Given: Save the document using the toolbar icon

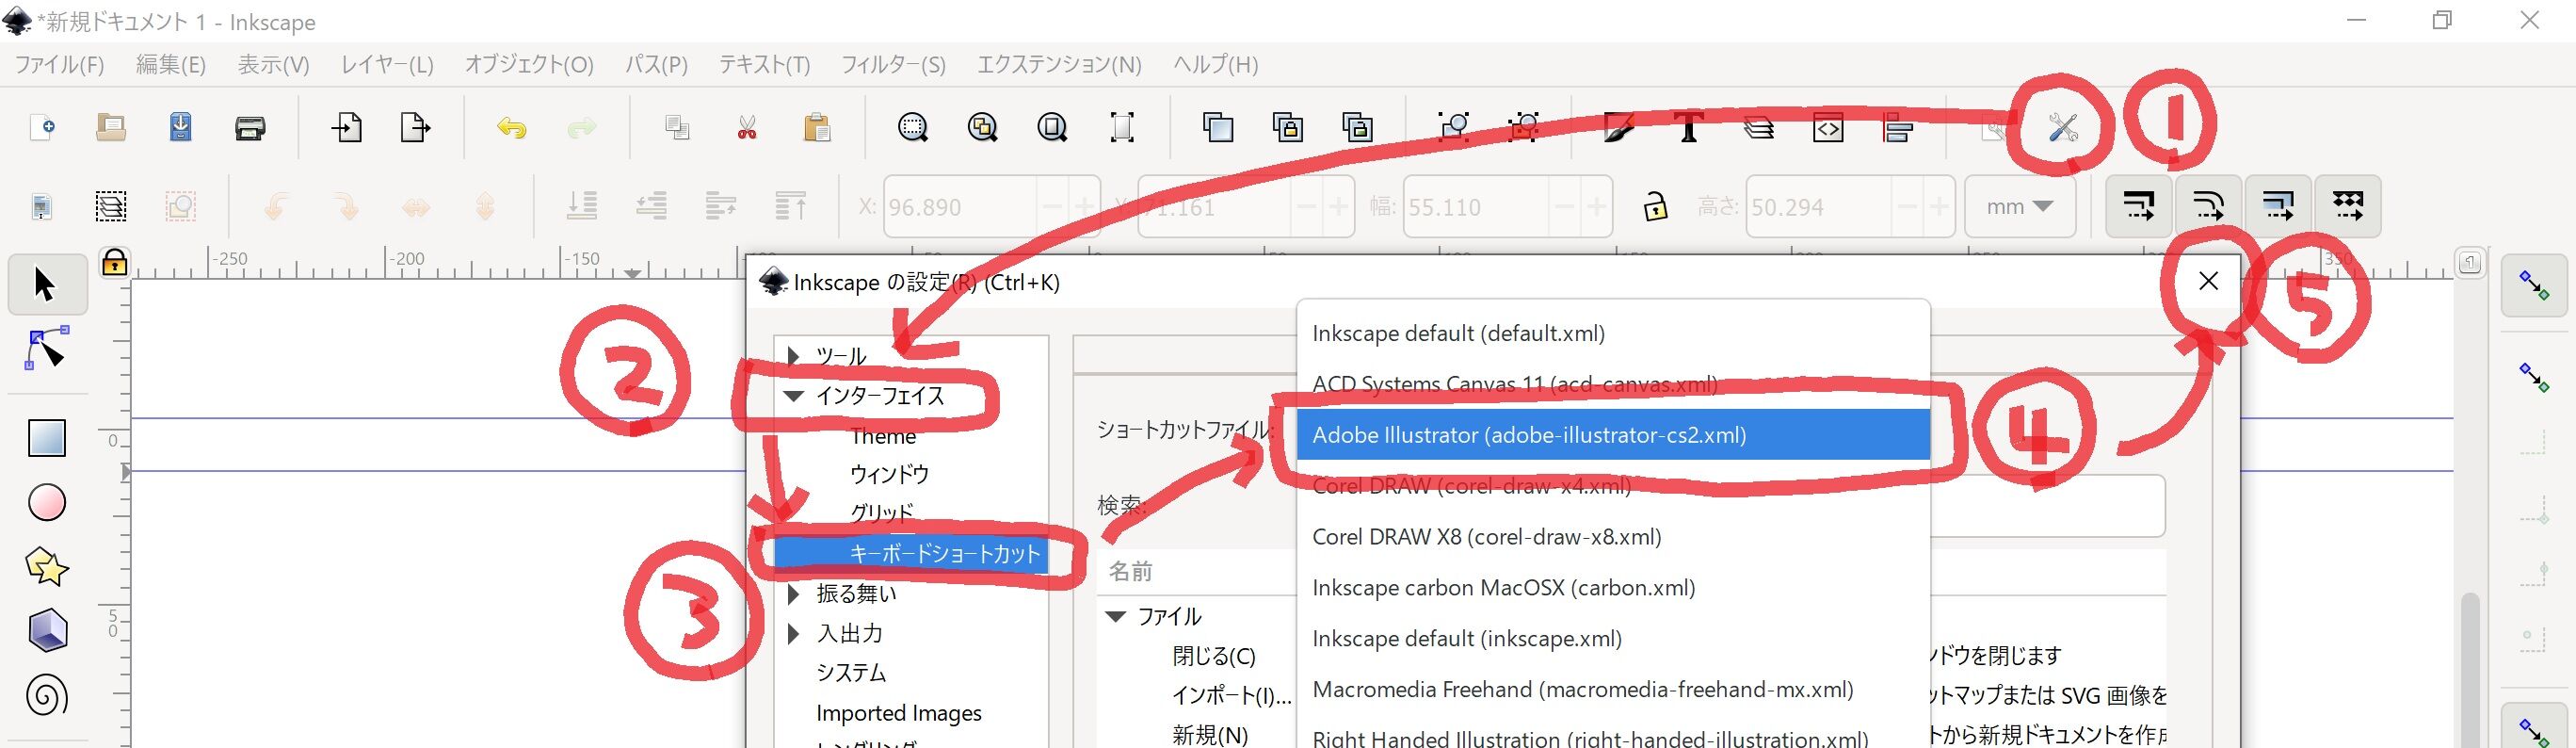Looking at the screenshot, I should [x=180, y=127].
